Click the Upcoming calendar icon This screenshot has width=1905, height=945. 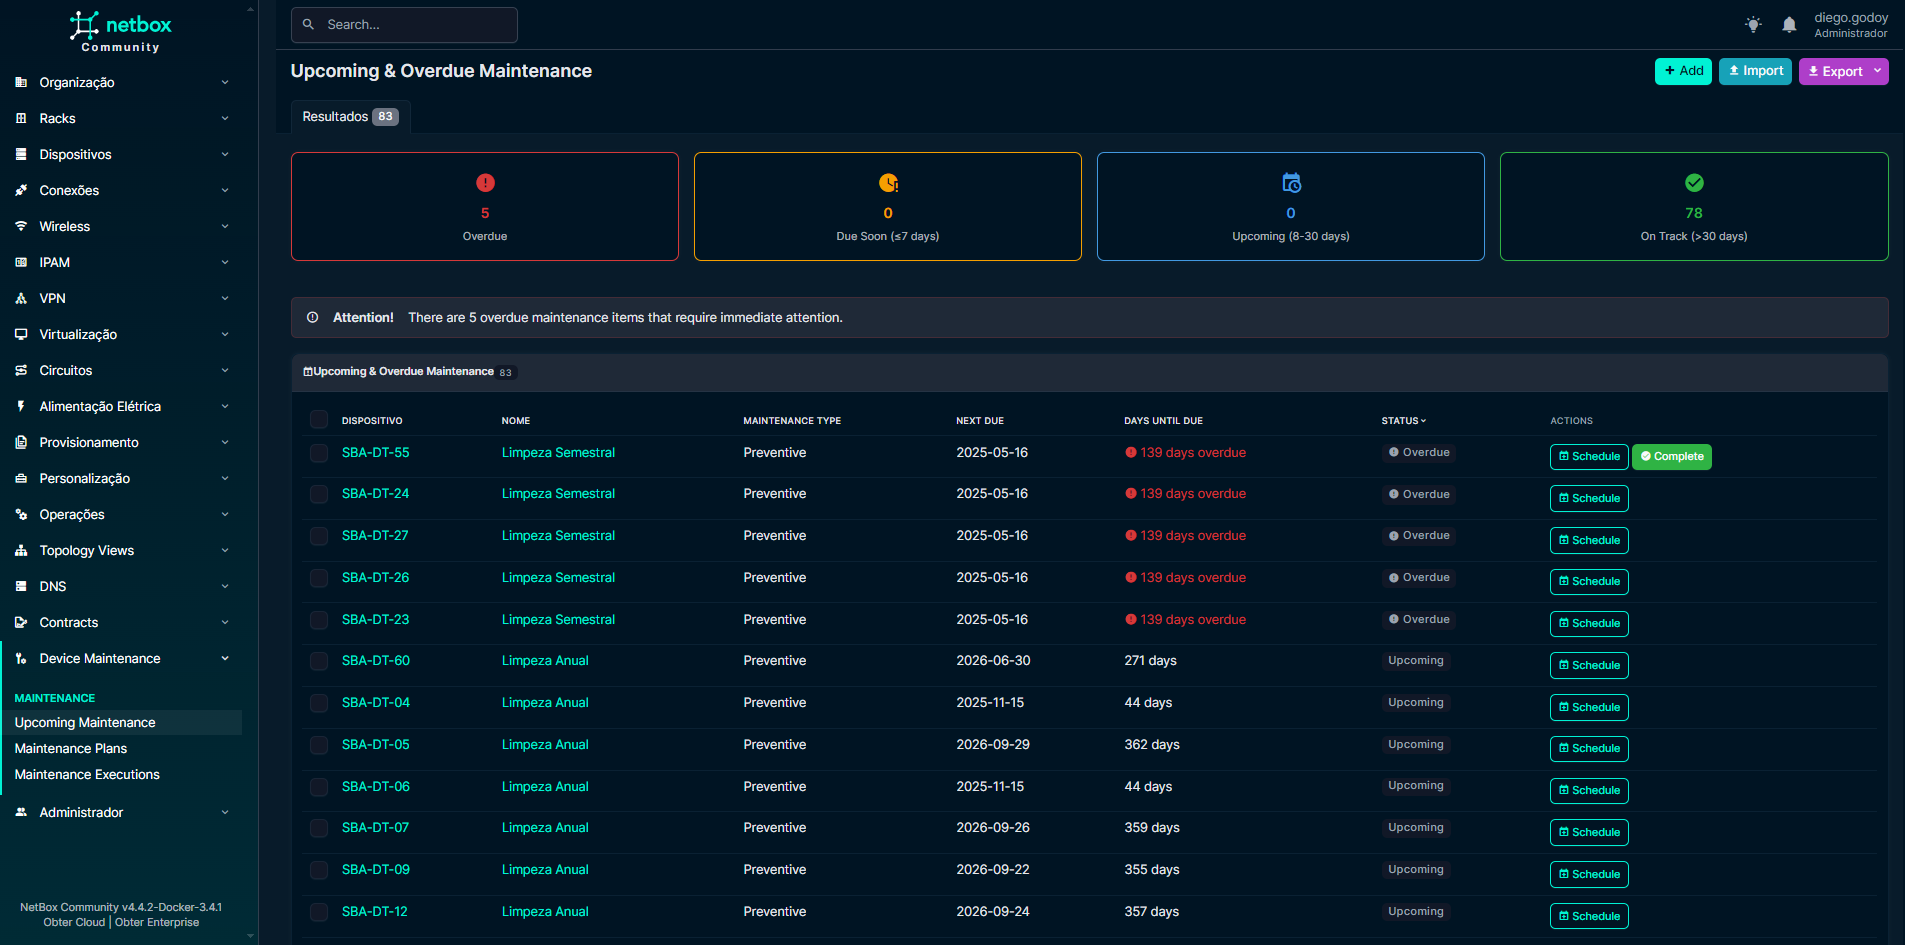pyautogui.click(x=1291, y=183)
